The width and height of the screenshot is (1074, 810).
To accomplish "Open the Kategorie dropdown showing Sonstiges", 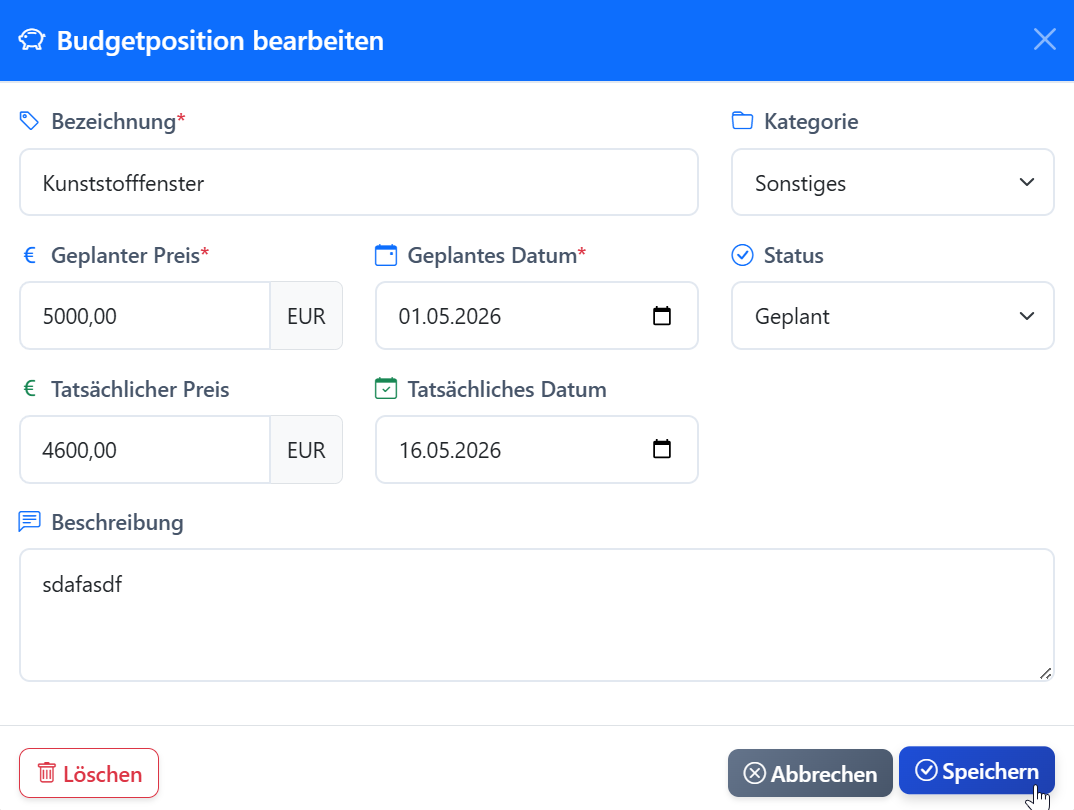I will point(892,182).
